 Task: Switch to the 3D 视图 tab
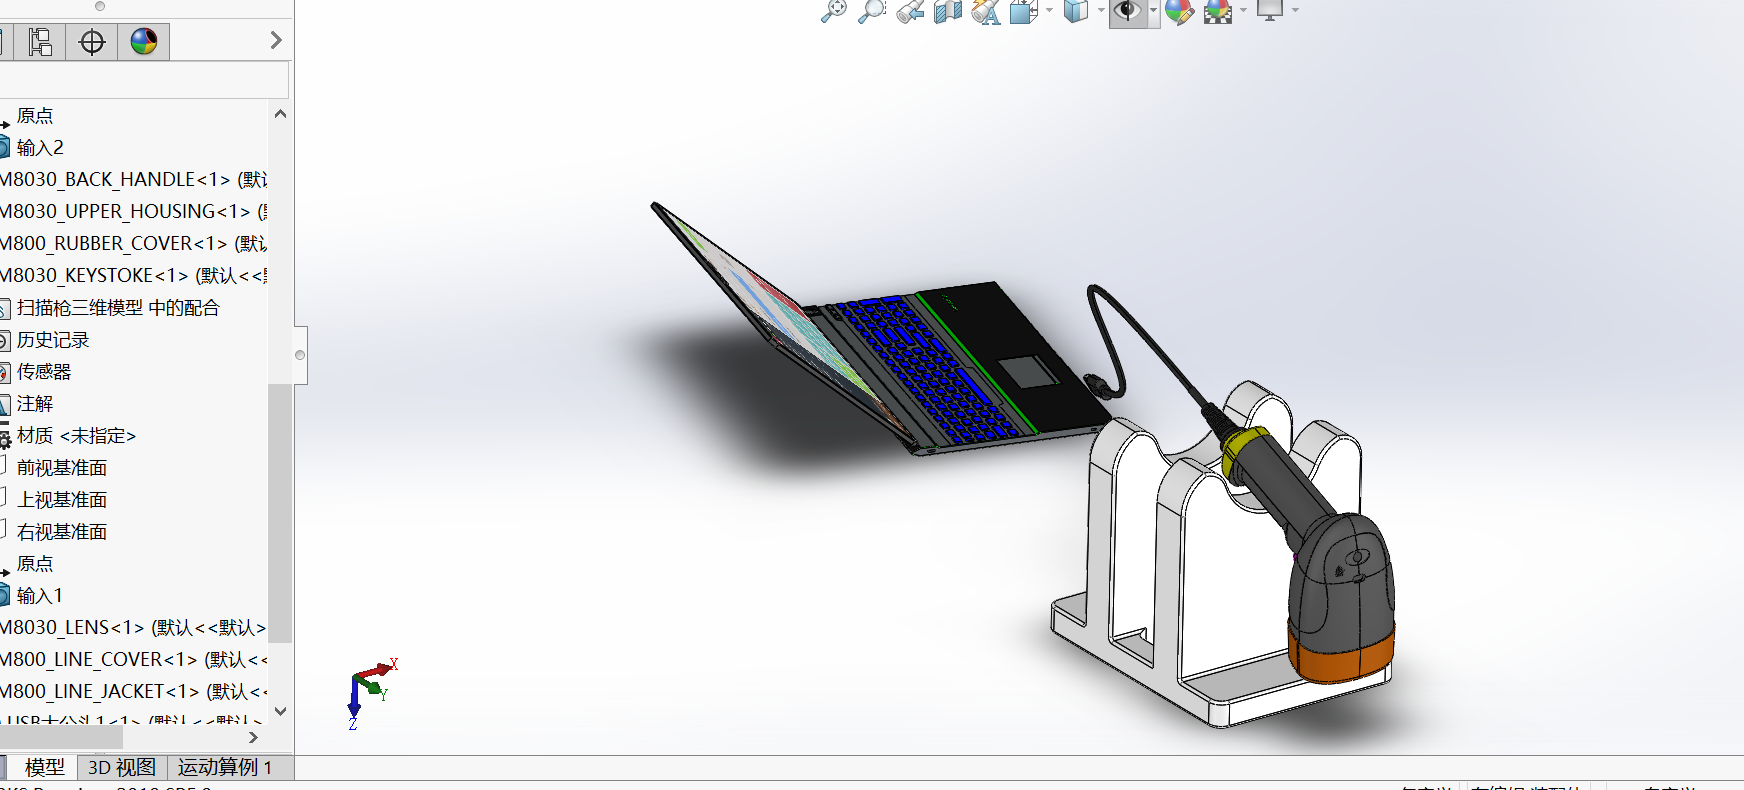(122, 767)
